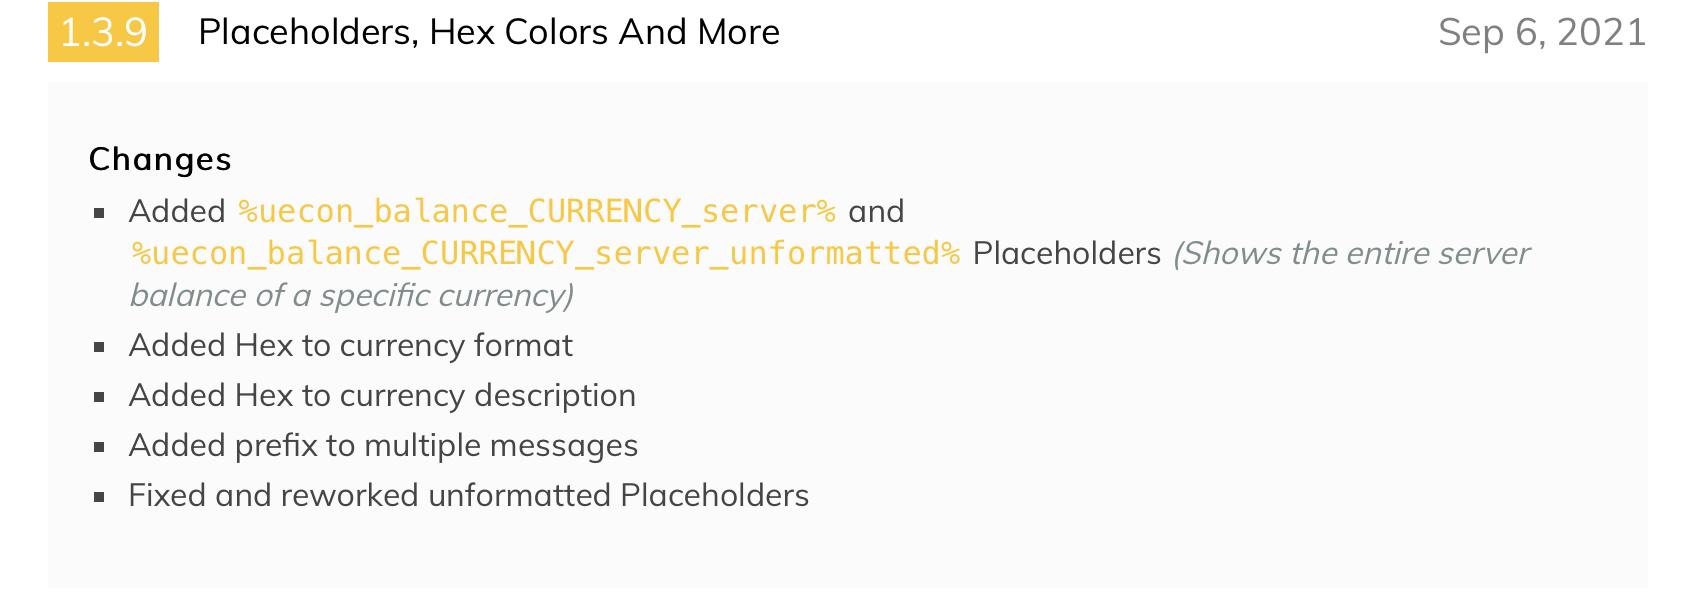Click the word and between placeholder codes
The width and height of the screenshot is (1698, 594).
tap(876, 211)
